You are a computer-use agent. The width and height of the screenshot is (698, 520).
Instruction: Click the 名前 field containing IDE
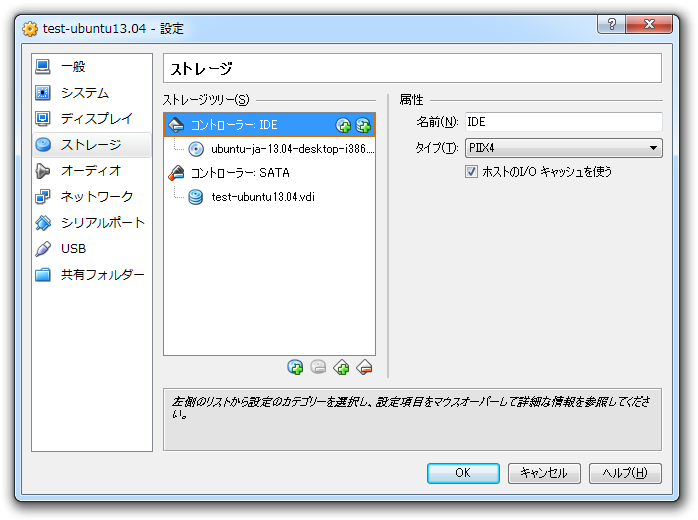click(564, 122)
